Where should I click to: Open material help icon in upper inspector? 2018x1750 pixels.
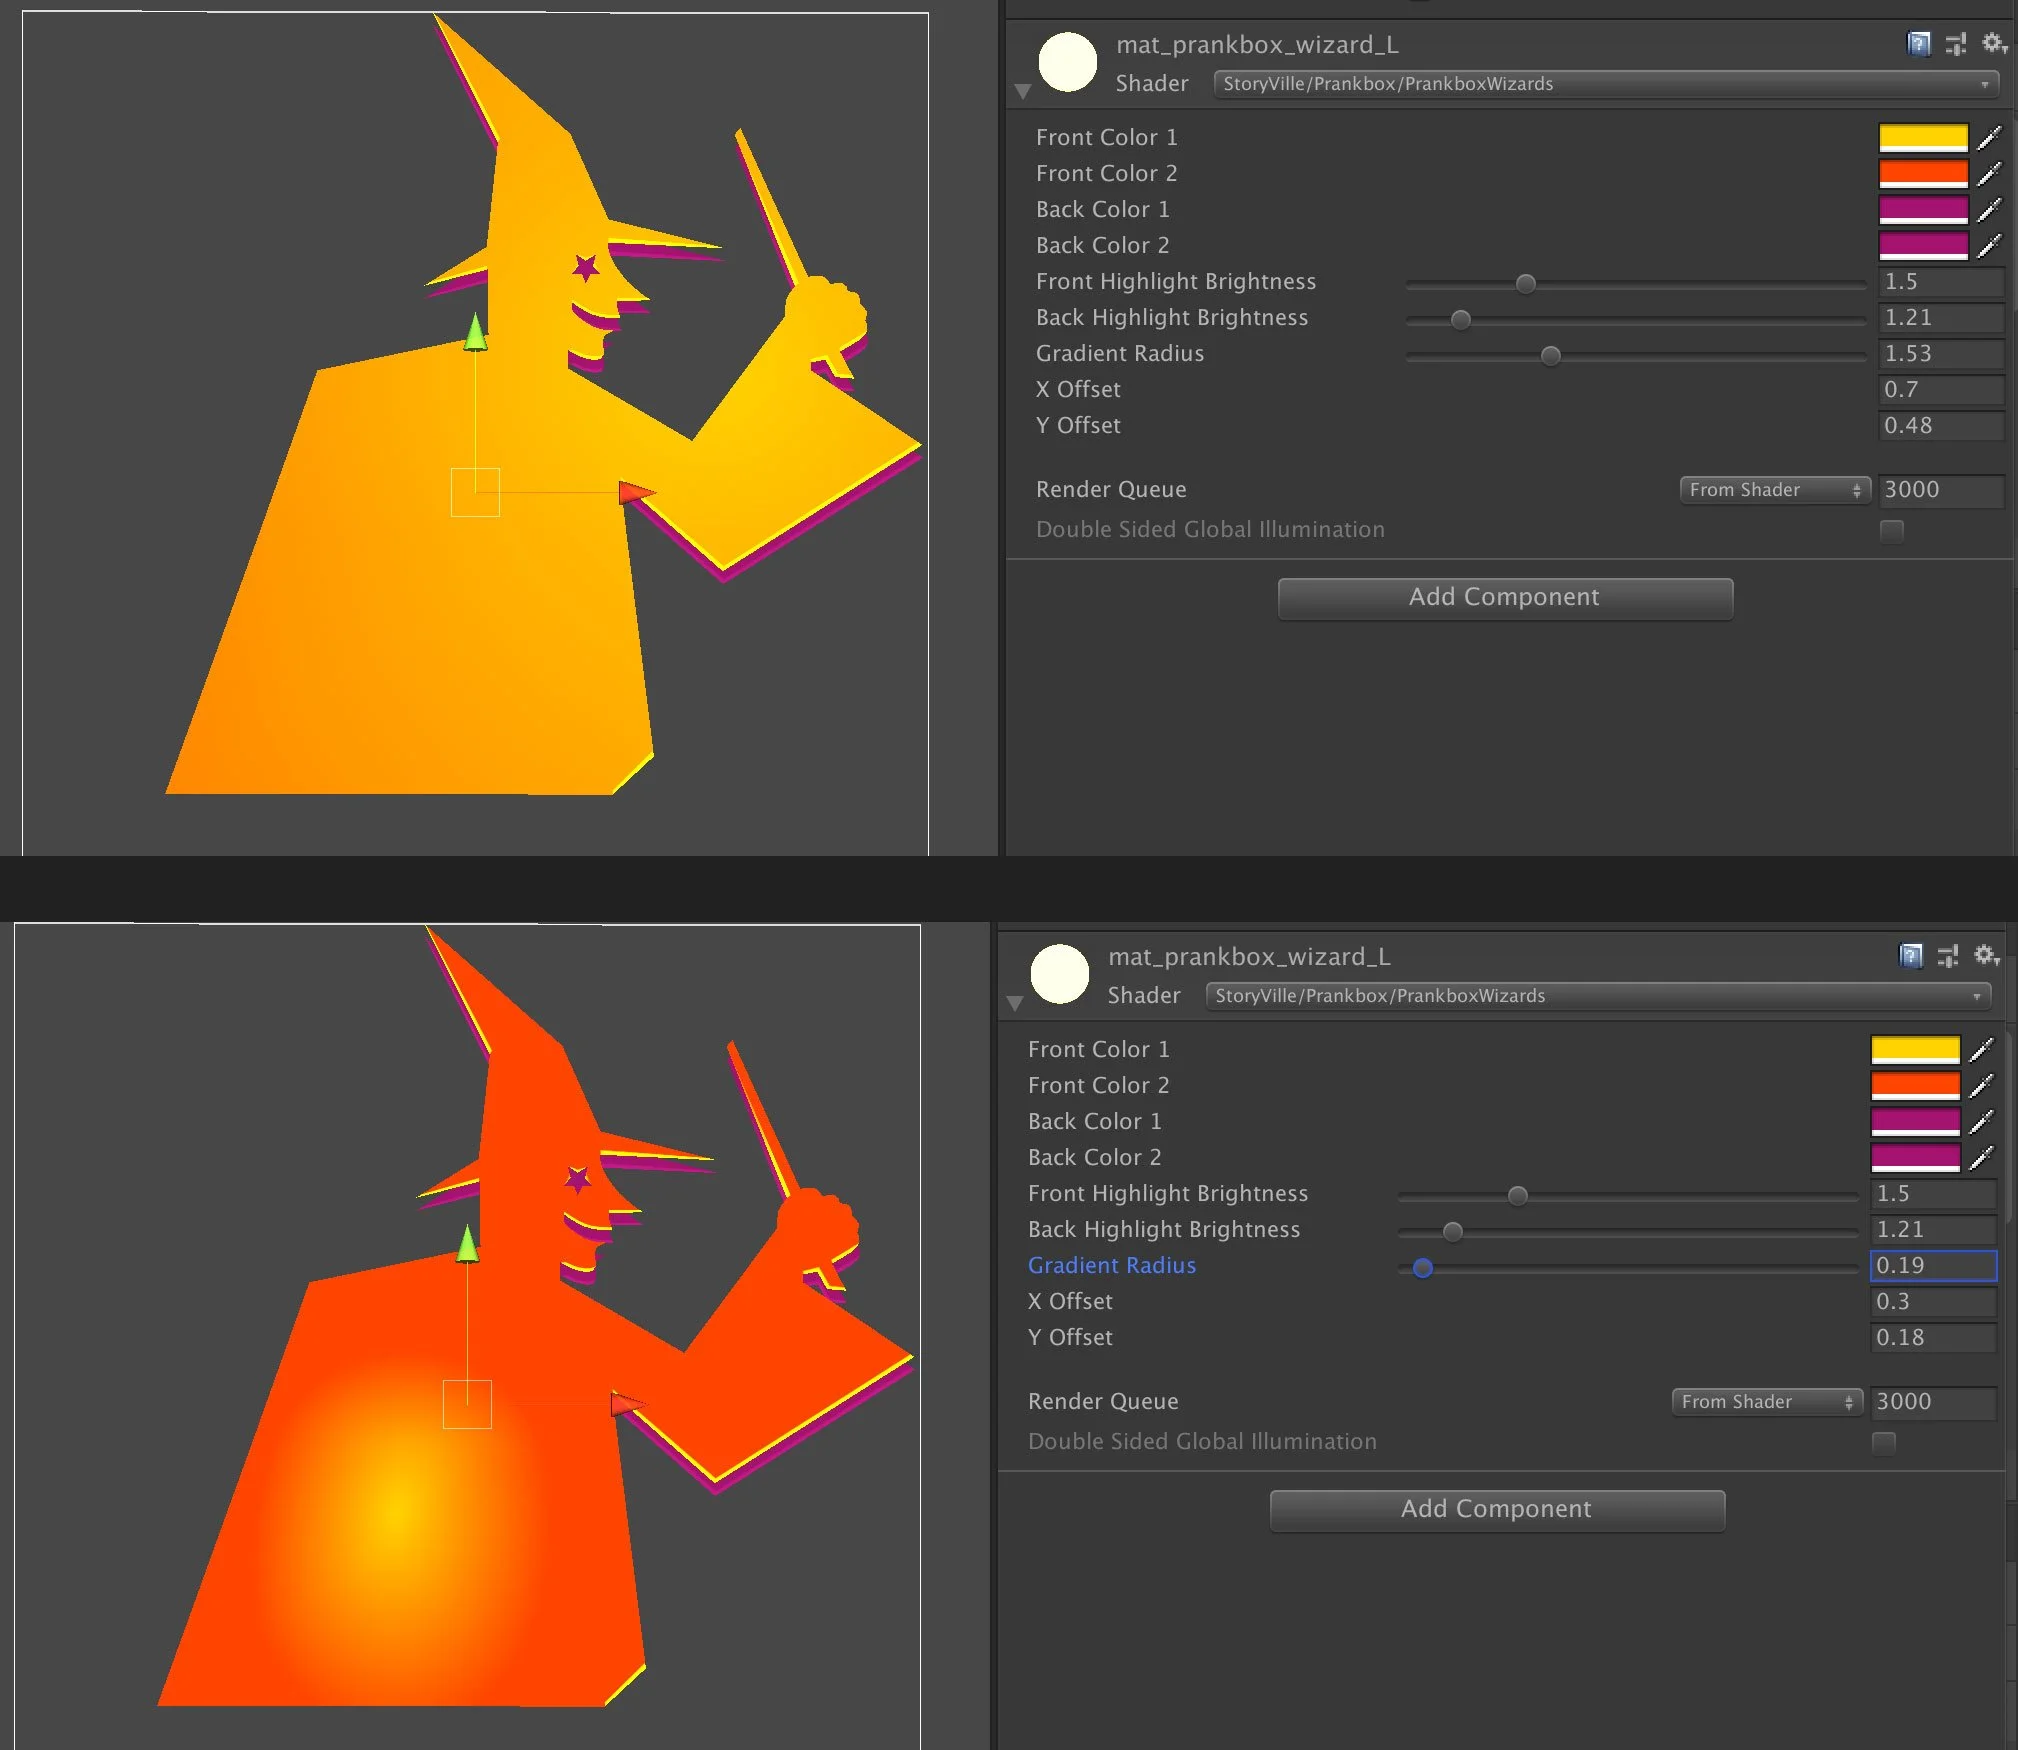[1918, 44]
